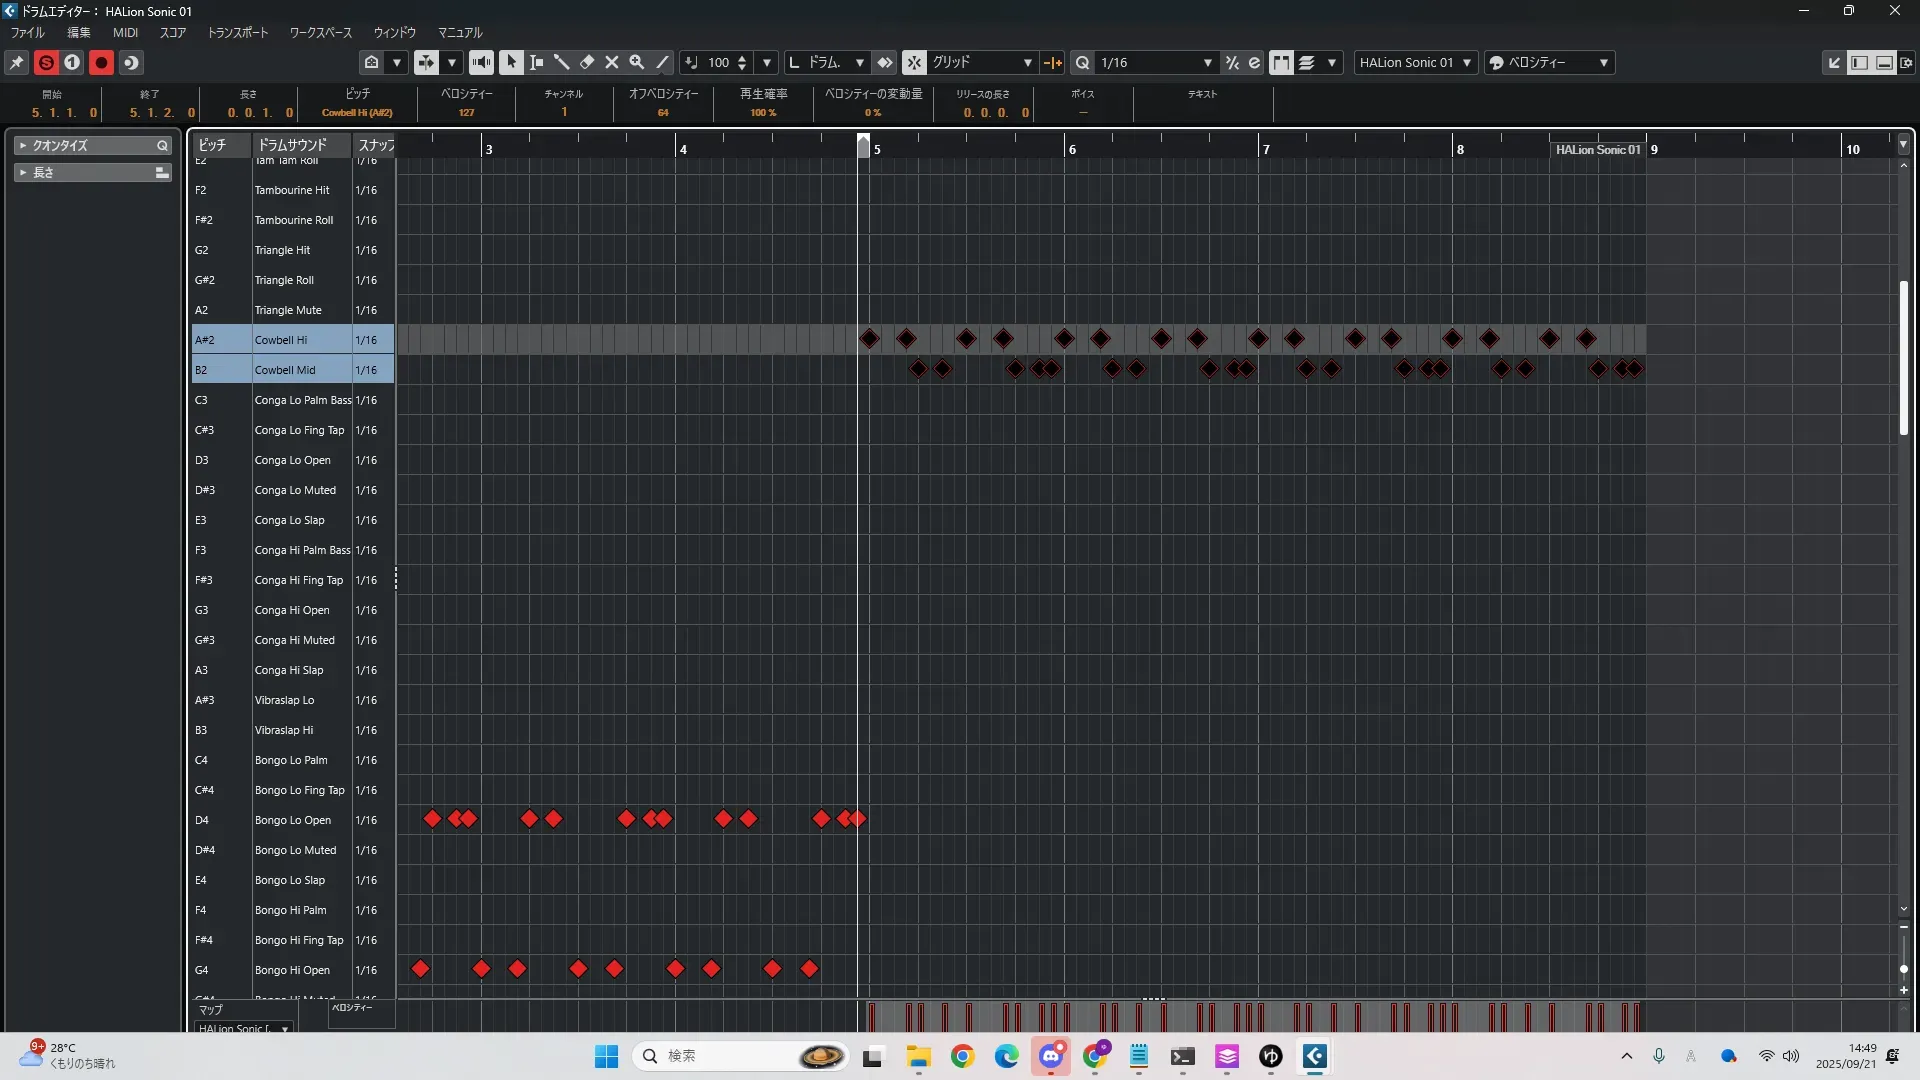Open the トランスポート menu

(237, 32)
